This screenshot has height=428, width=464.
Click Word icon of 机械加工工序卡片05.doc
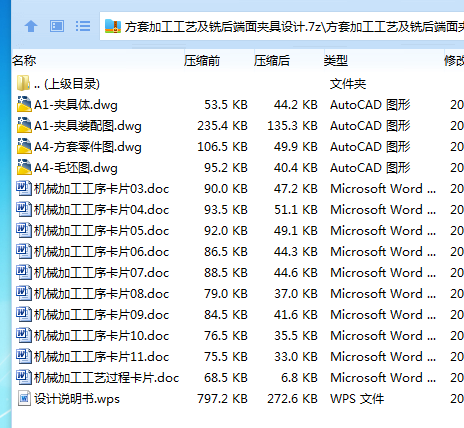tap(24, 230)
